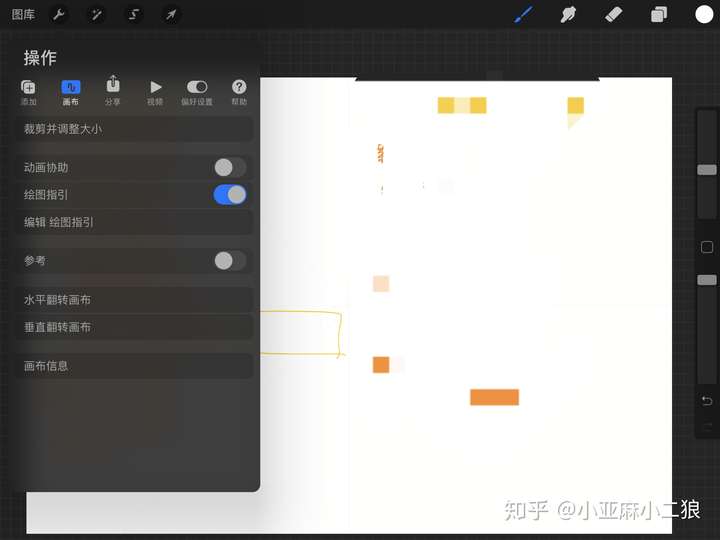720x540 pixels.
Task: Open the Actions wrench menu
Action: point(59,15)
